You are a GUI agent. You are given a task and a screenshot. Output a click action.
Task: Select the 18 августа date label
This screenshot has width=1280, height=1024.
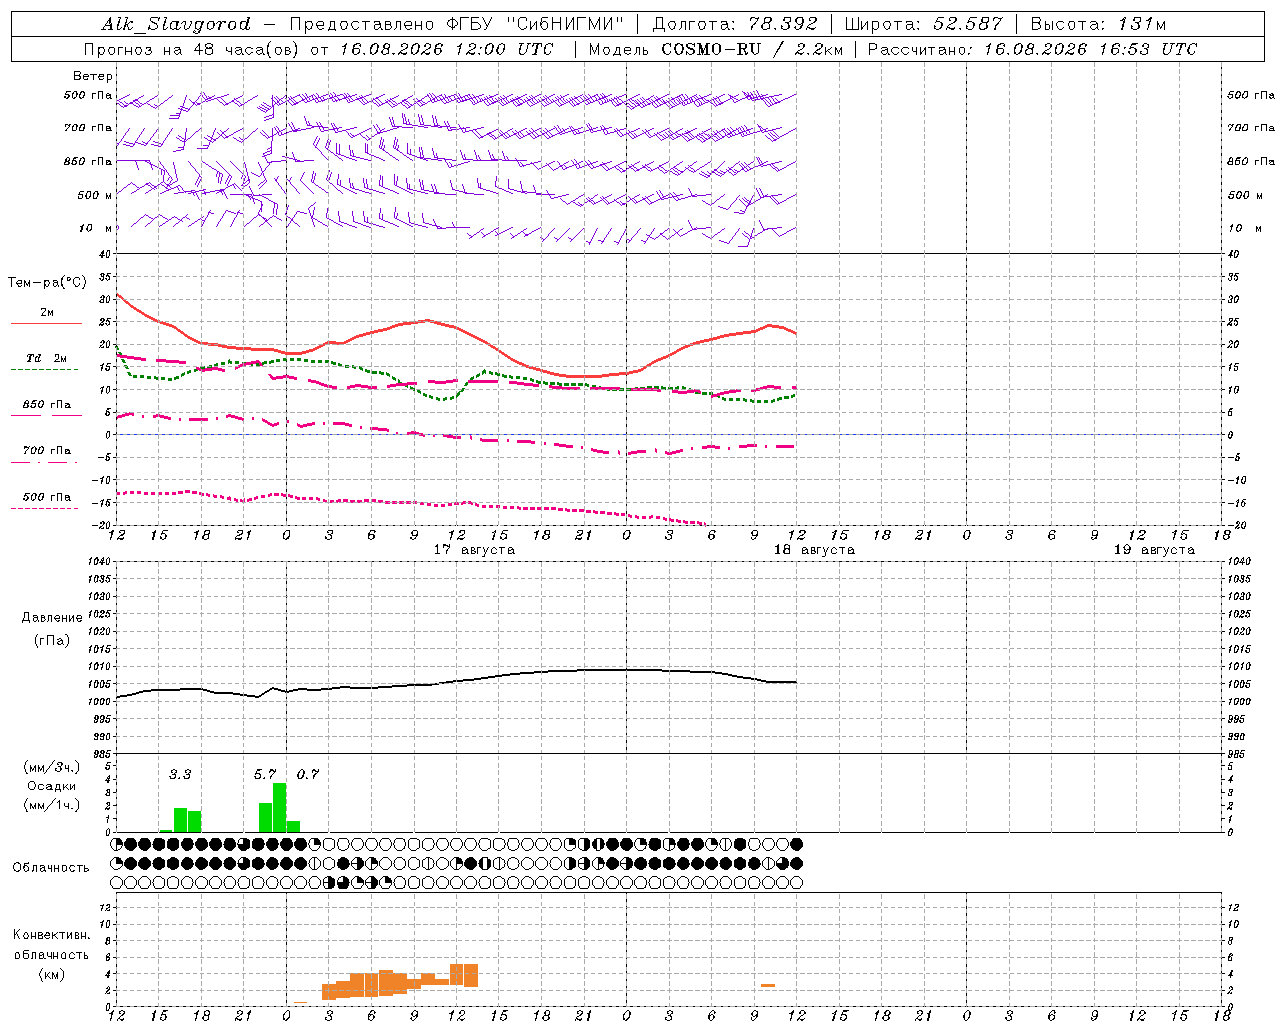(814, 550)
